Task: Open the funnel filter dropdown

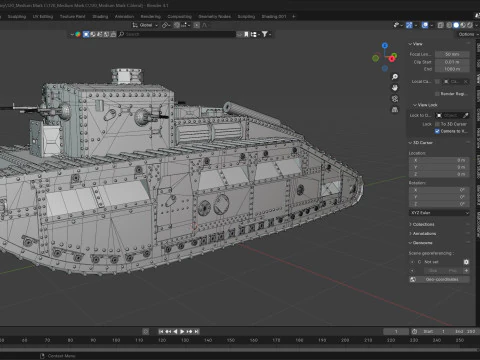Action: click(266, 34)
